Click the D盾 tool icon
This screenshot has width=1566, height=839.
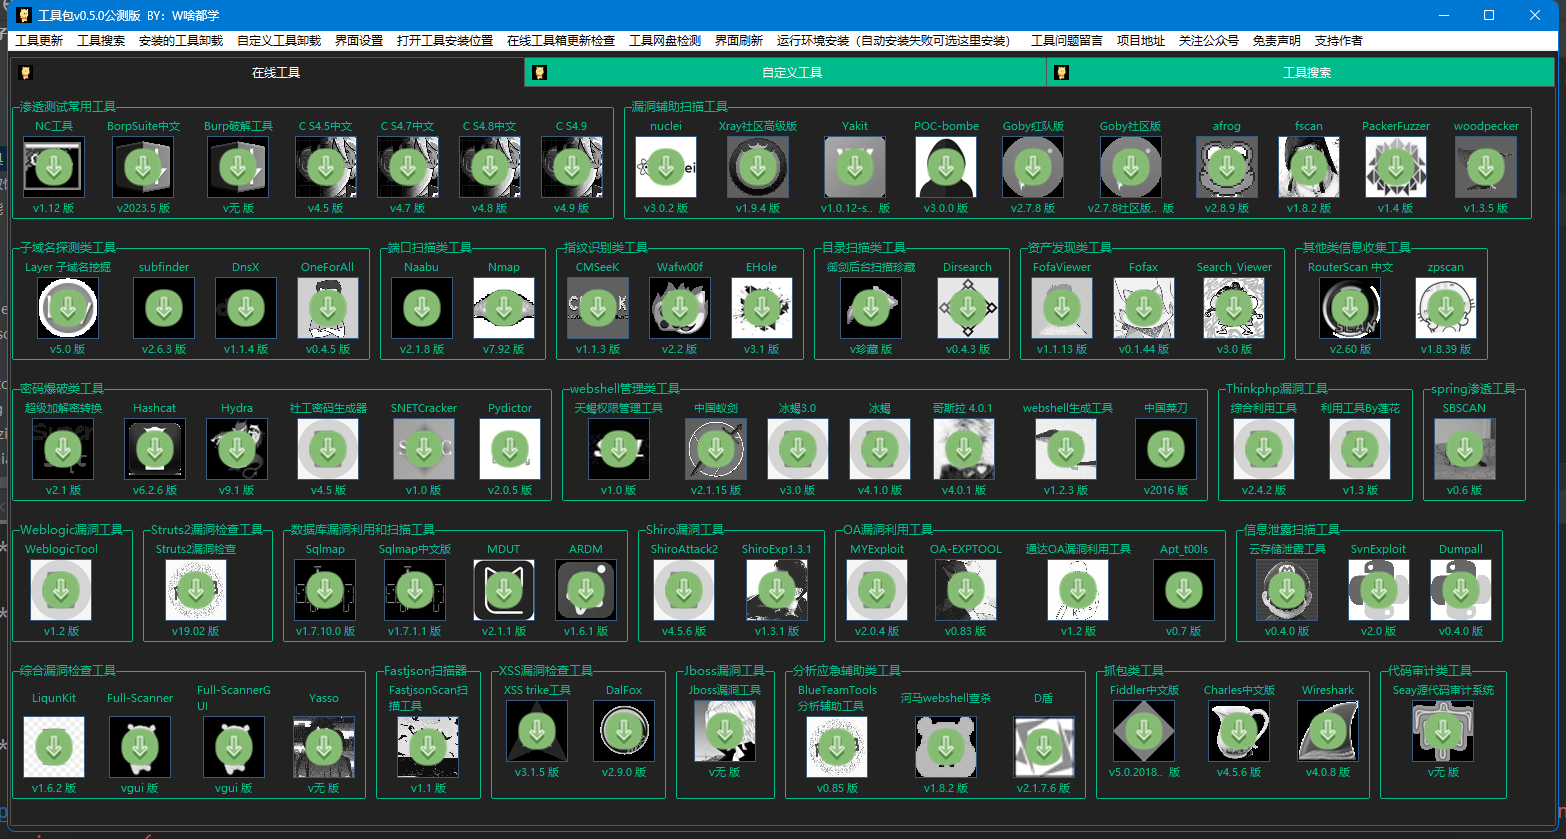(x=1044, y=747)
